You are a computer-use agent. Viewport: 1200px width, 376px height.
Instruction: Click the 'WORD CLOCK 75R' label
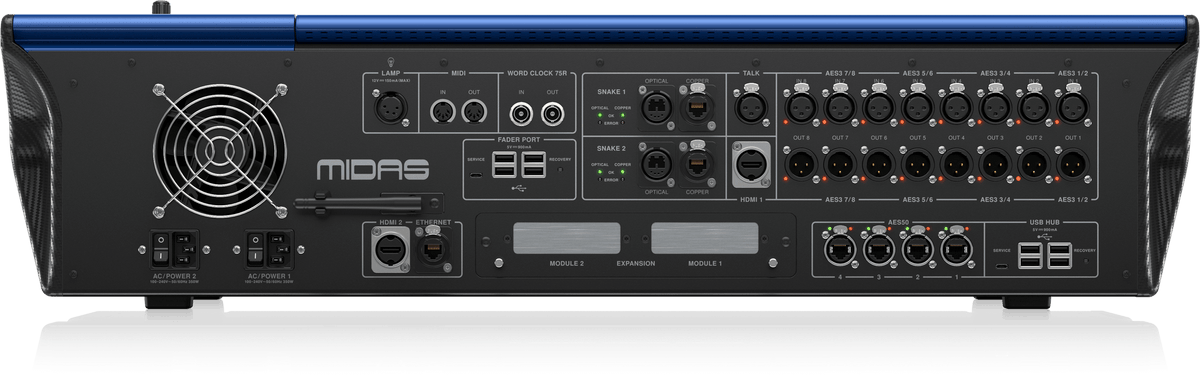(536, 74)
